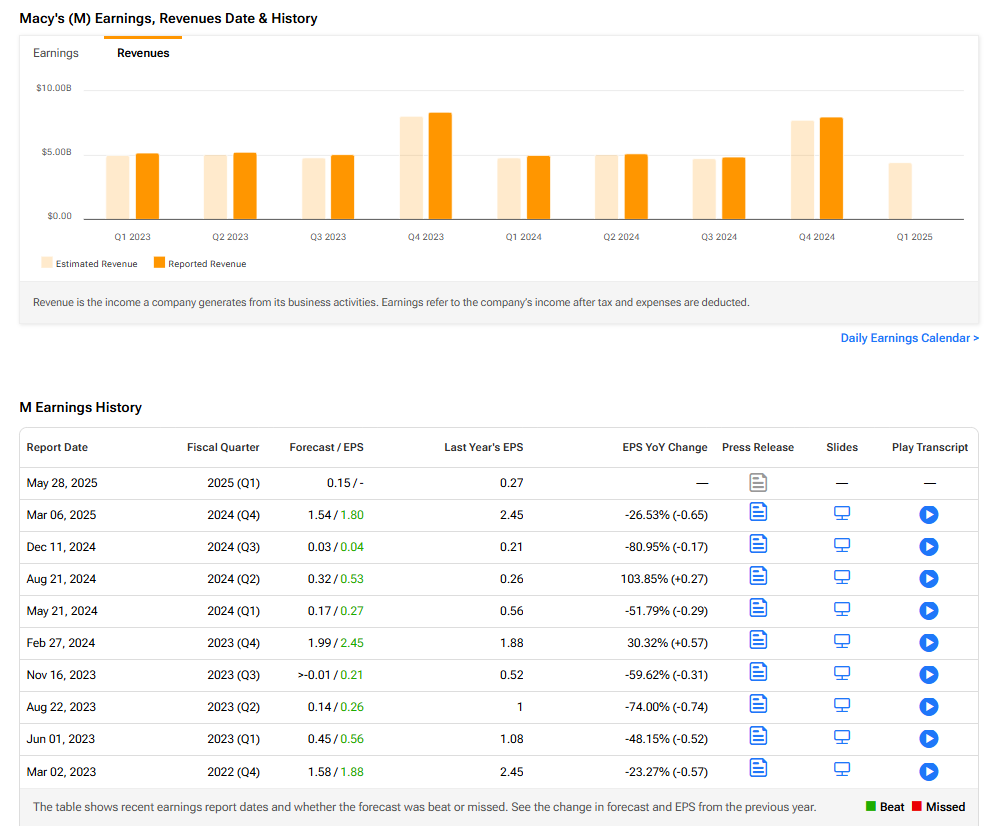Open press release for Nov 16, 2023 report
This screenshot has width=984, height=826.
758,672
